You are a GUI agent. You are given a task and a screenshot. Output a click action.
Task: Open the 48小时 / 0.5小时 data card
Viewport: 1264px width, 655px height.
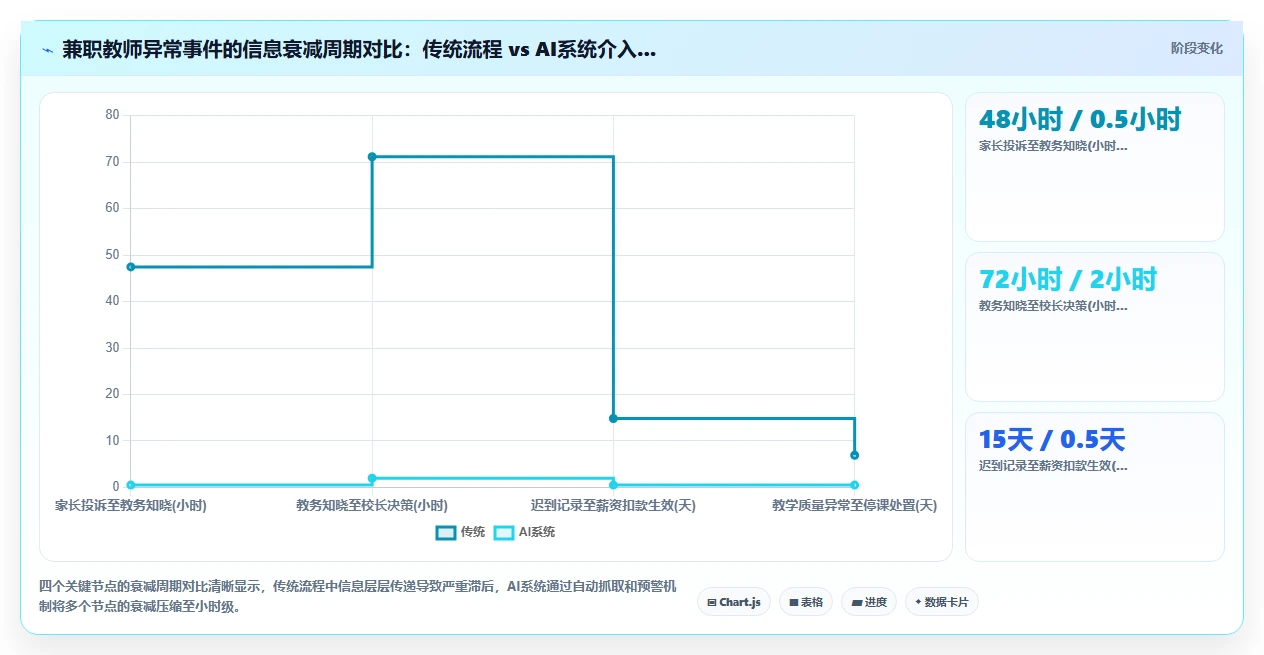pos(1094,167)
